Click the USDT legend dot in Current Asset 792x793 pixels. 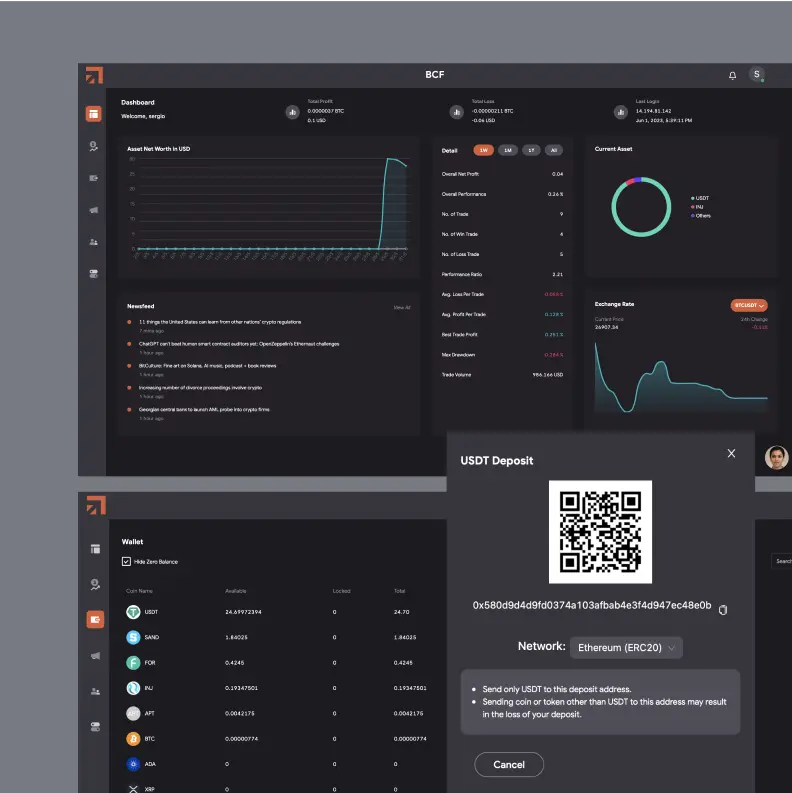(x=692, y=198)
